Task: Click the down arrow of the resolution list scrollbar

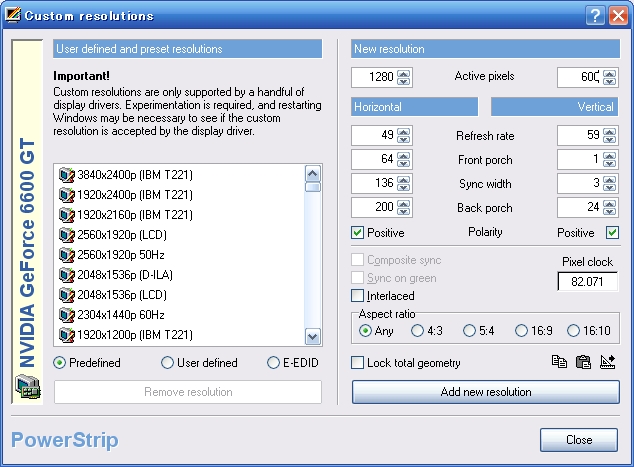Action: point(313,336)
